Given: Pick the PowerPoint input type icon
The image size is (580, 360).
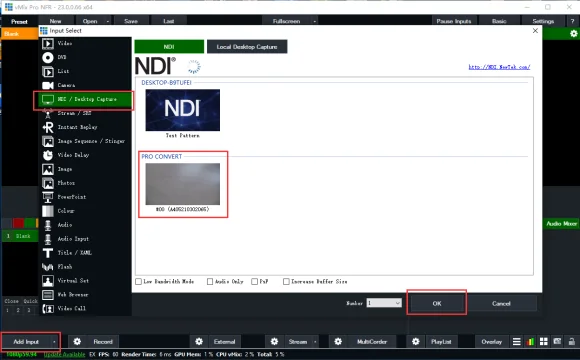Looking at the screenshot, I should pyautogui.click(x=48, y=197).
